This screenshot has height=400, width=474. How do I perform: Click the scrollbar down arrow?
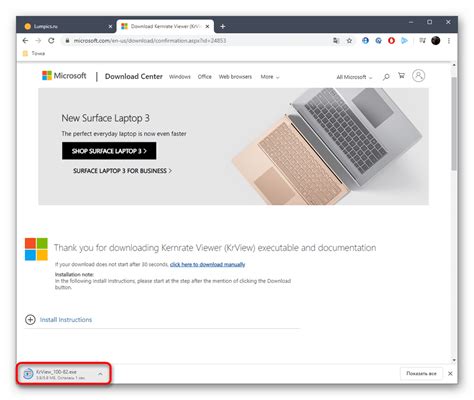454,360
